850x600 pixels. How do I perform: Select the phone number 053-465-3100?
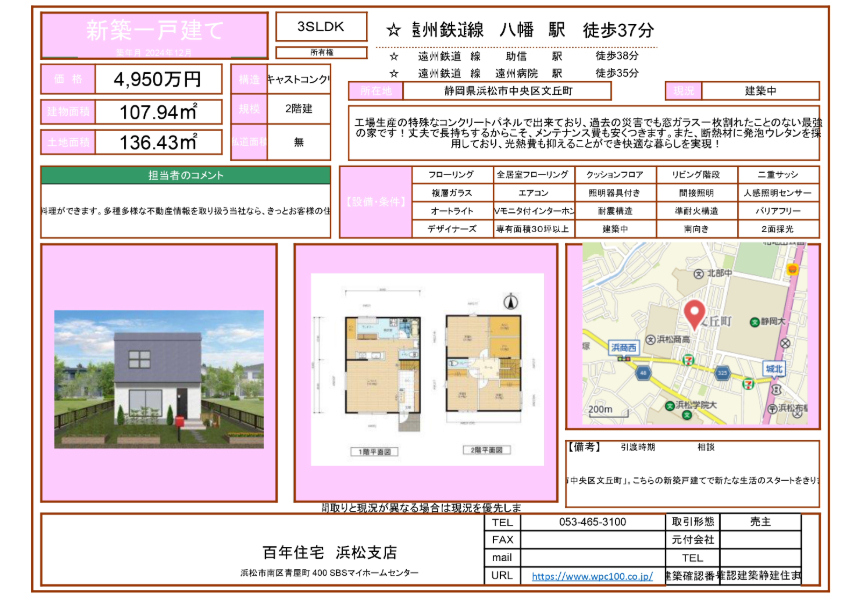pos(593,522)
